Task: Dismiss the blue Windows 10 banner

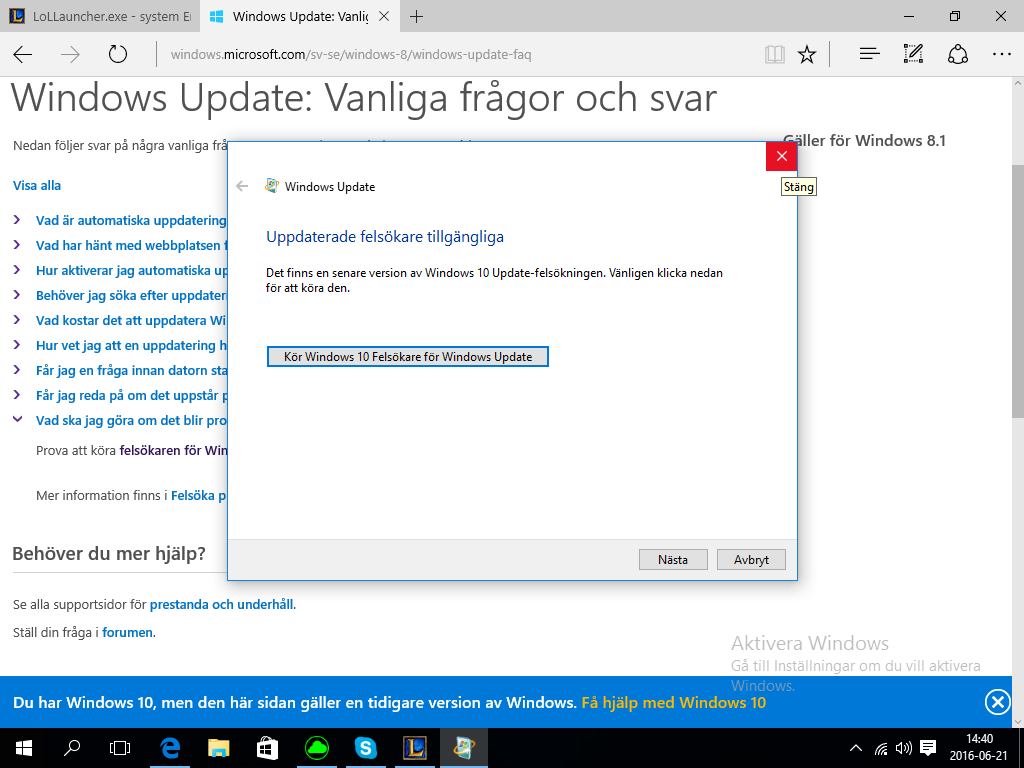Action: (x=997, y=702)
